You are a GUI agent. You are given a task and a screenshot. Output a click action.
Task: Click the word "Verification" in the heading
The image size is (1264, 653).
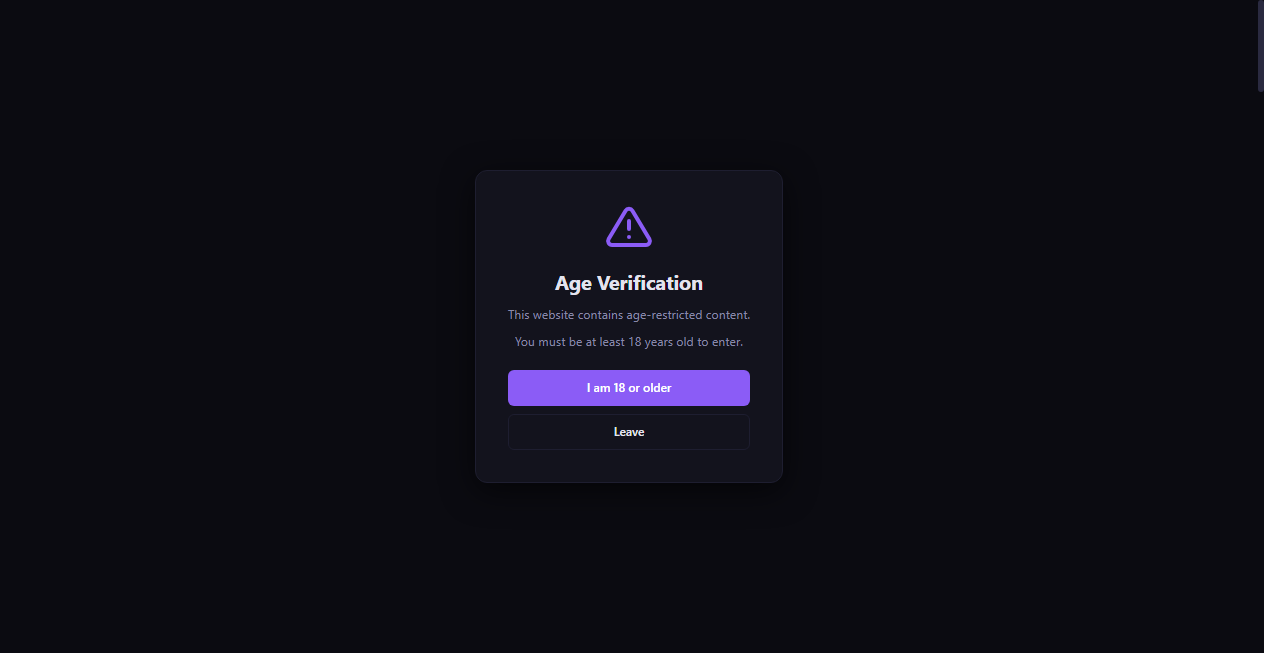coord(650,283)
